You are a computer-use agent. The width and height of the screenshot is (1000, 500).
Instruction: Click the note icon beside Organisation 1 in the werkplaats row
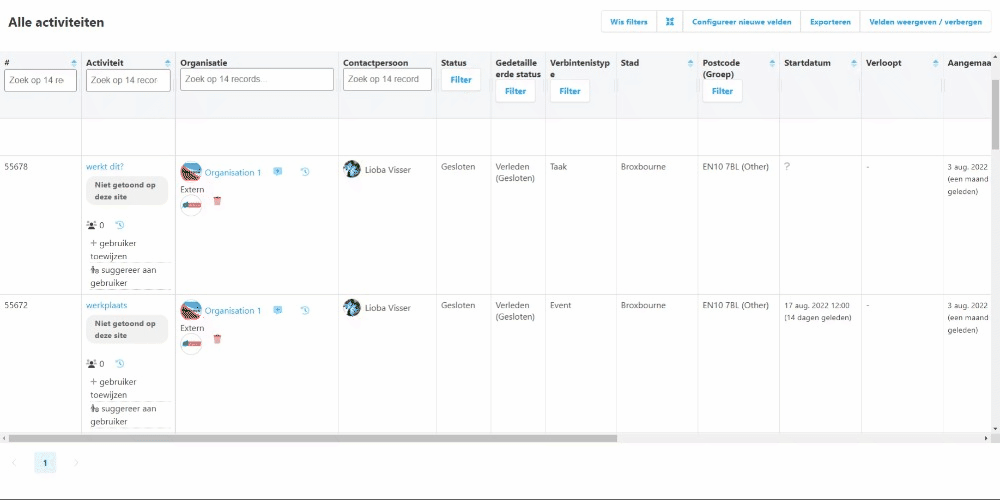(277, 310)
